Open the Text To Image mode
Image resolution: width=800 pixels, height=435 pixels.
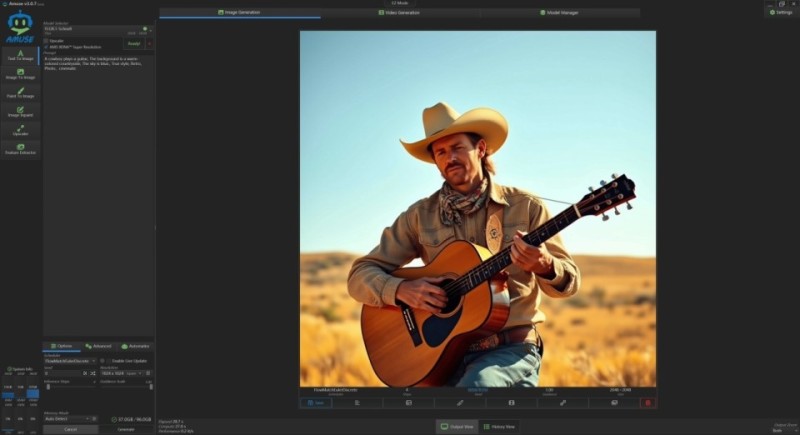(x=21, y=56)
